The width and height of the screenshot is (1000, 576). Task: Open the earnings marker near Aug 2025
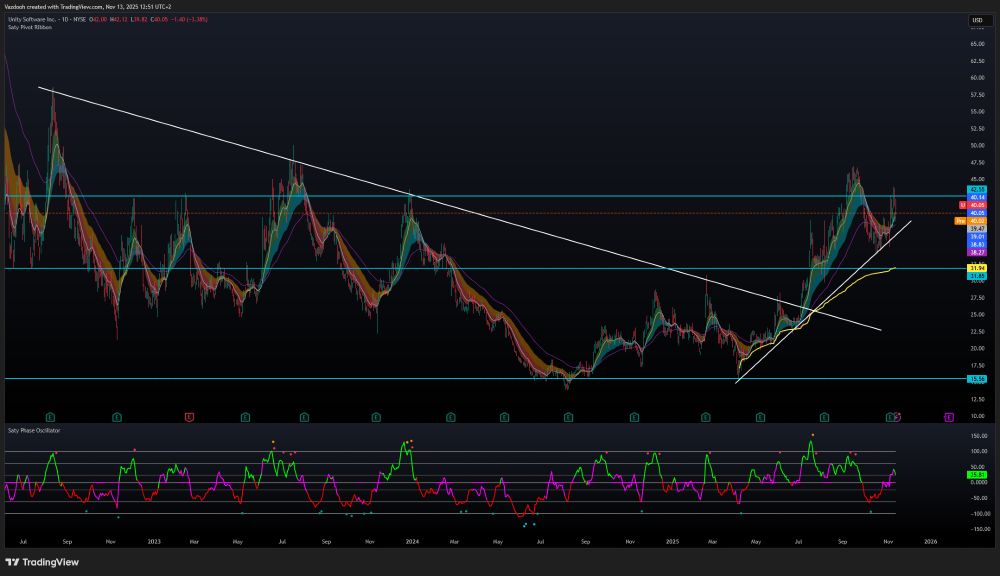pos(825,417)
